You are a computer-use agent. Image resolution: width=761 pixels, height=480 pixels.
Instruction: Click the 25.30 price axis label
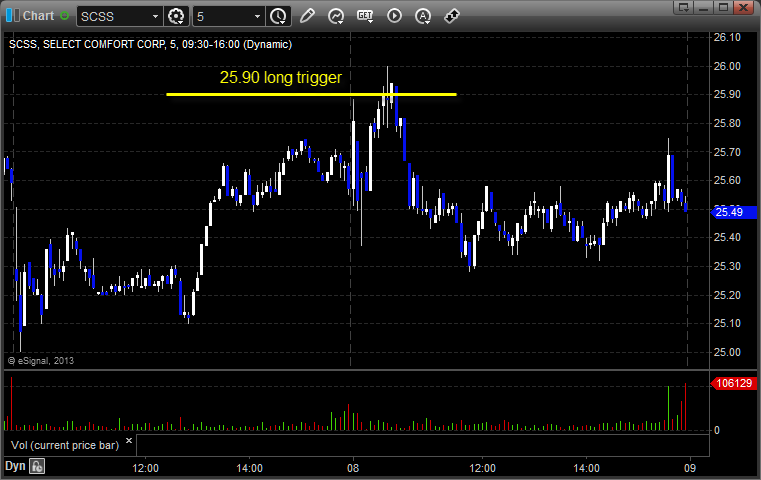[x=727, y=266]
